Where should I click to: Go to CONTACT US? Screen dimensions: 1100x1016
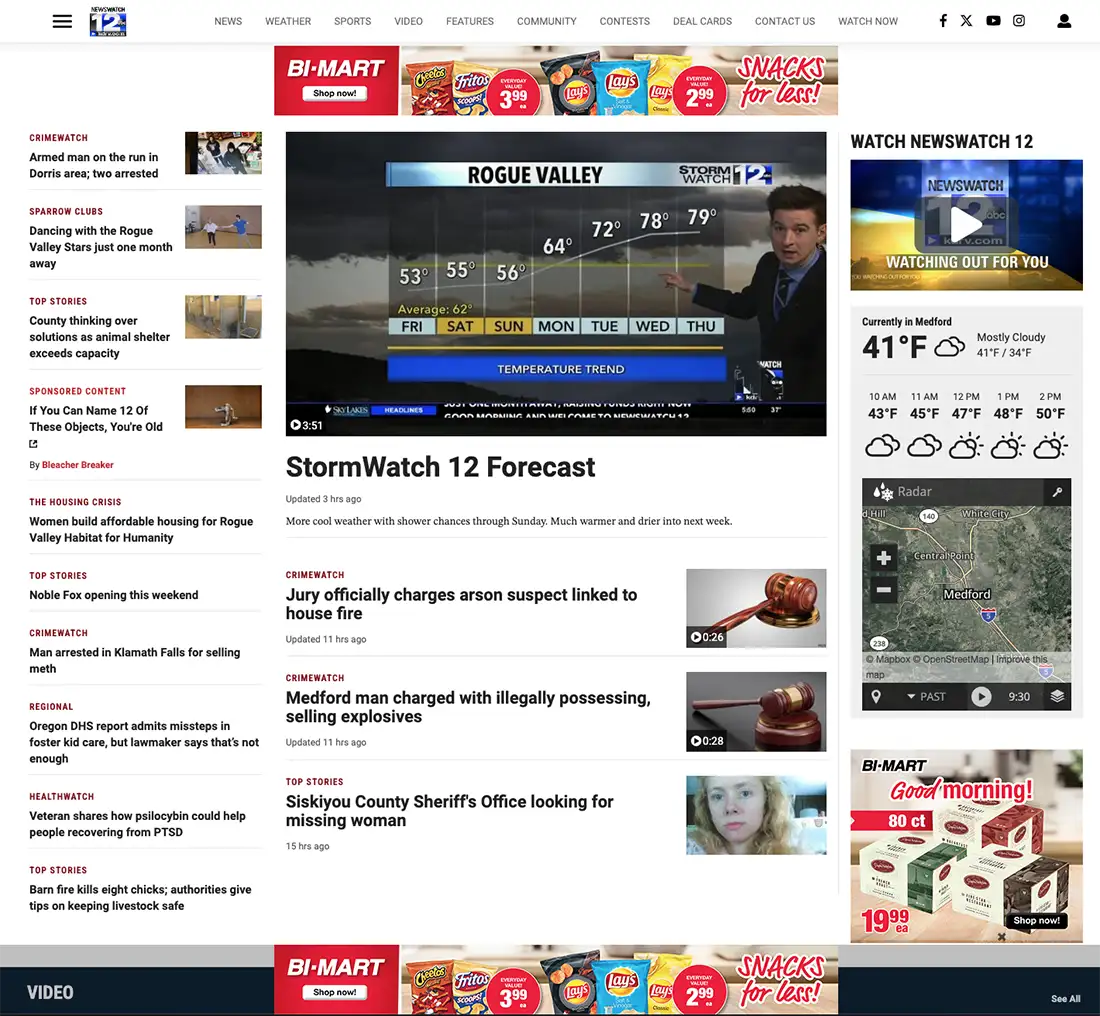pyautogui.click(x=784, y=21)
